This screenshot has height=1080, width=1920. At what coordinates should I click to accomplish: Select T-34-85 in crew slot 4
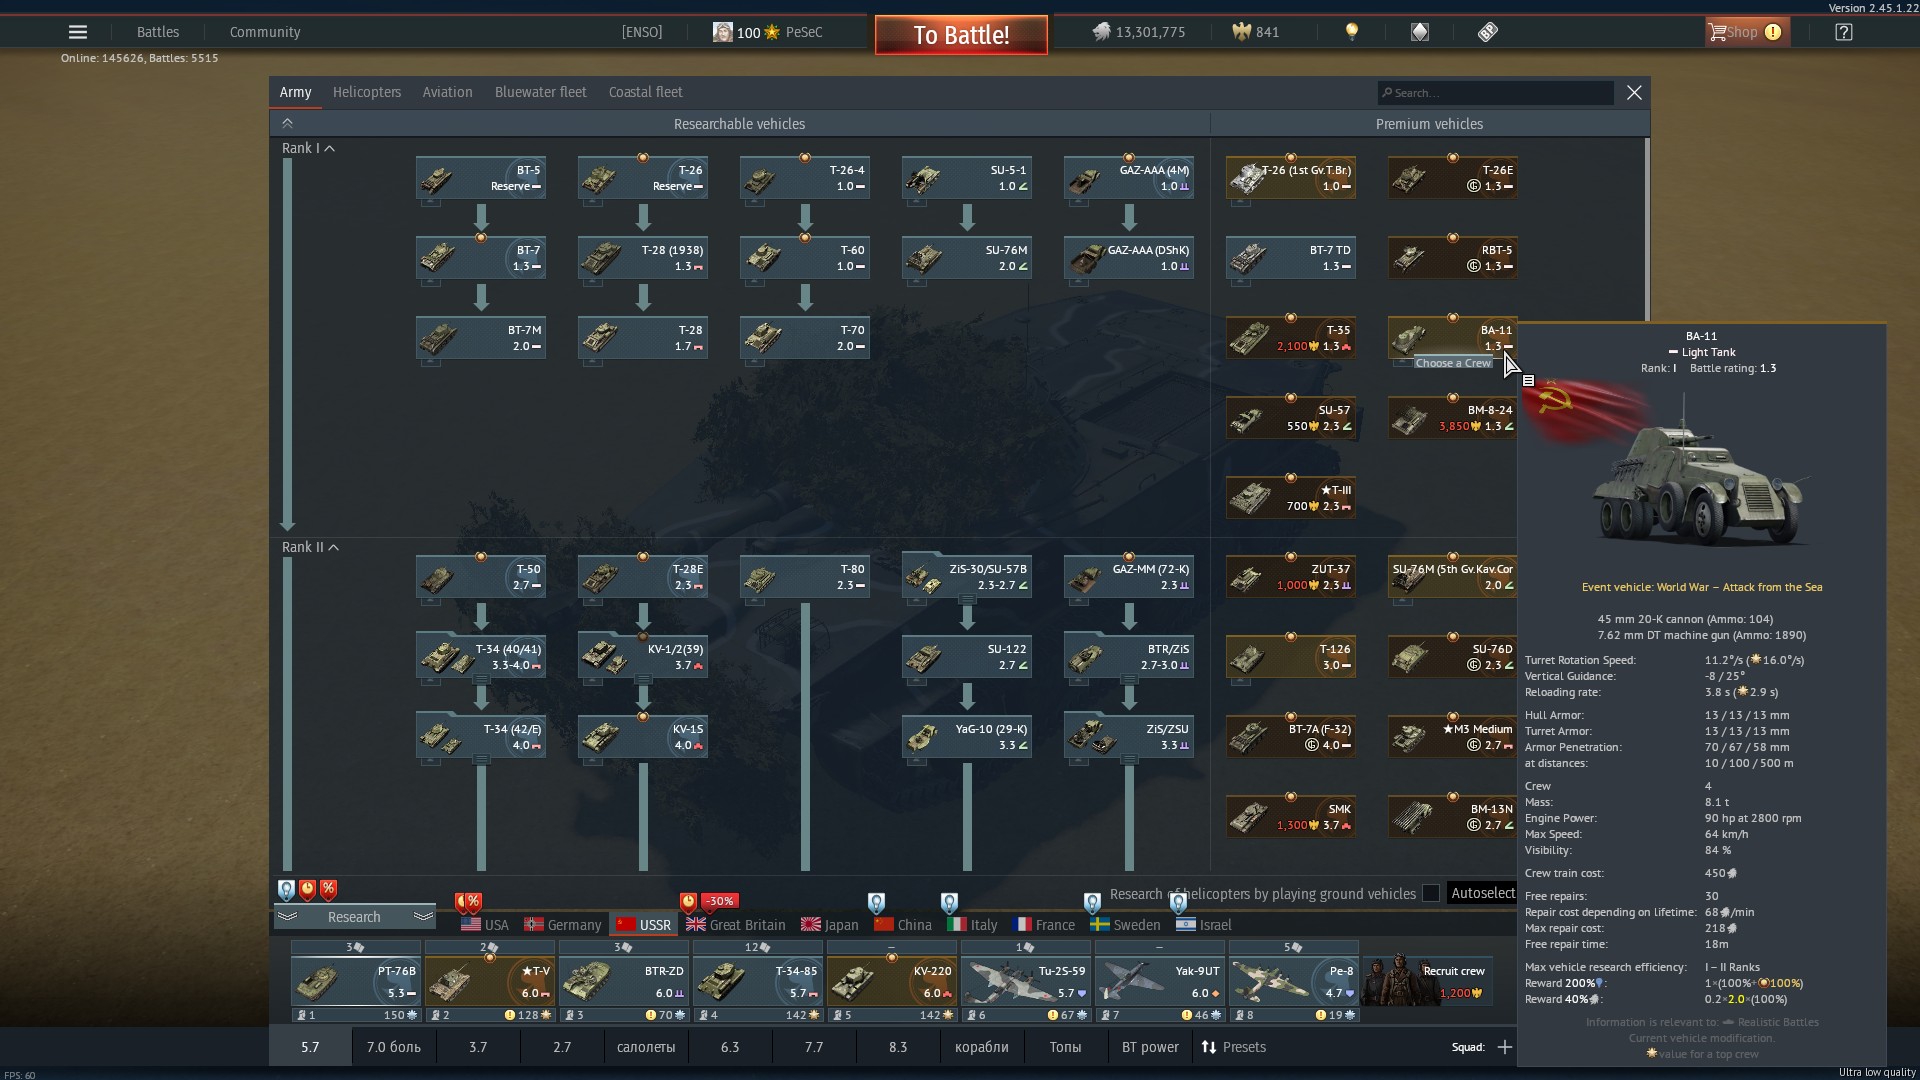tap(758, 981)
